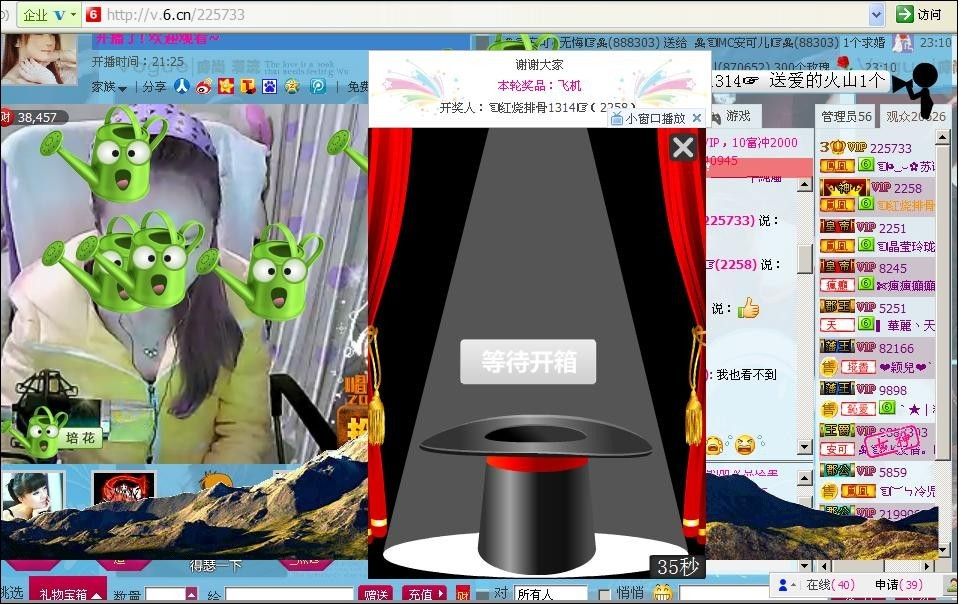This screenshot has width=964, height=605.
Task: Click the 充值 recharge button
Action: [425, 595]
